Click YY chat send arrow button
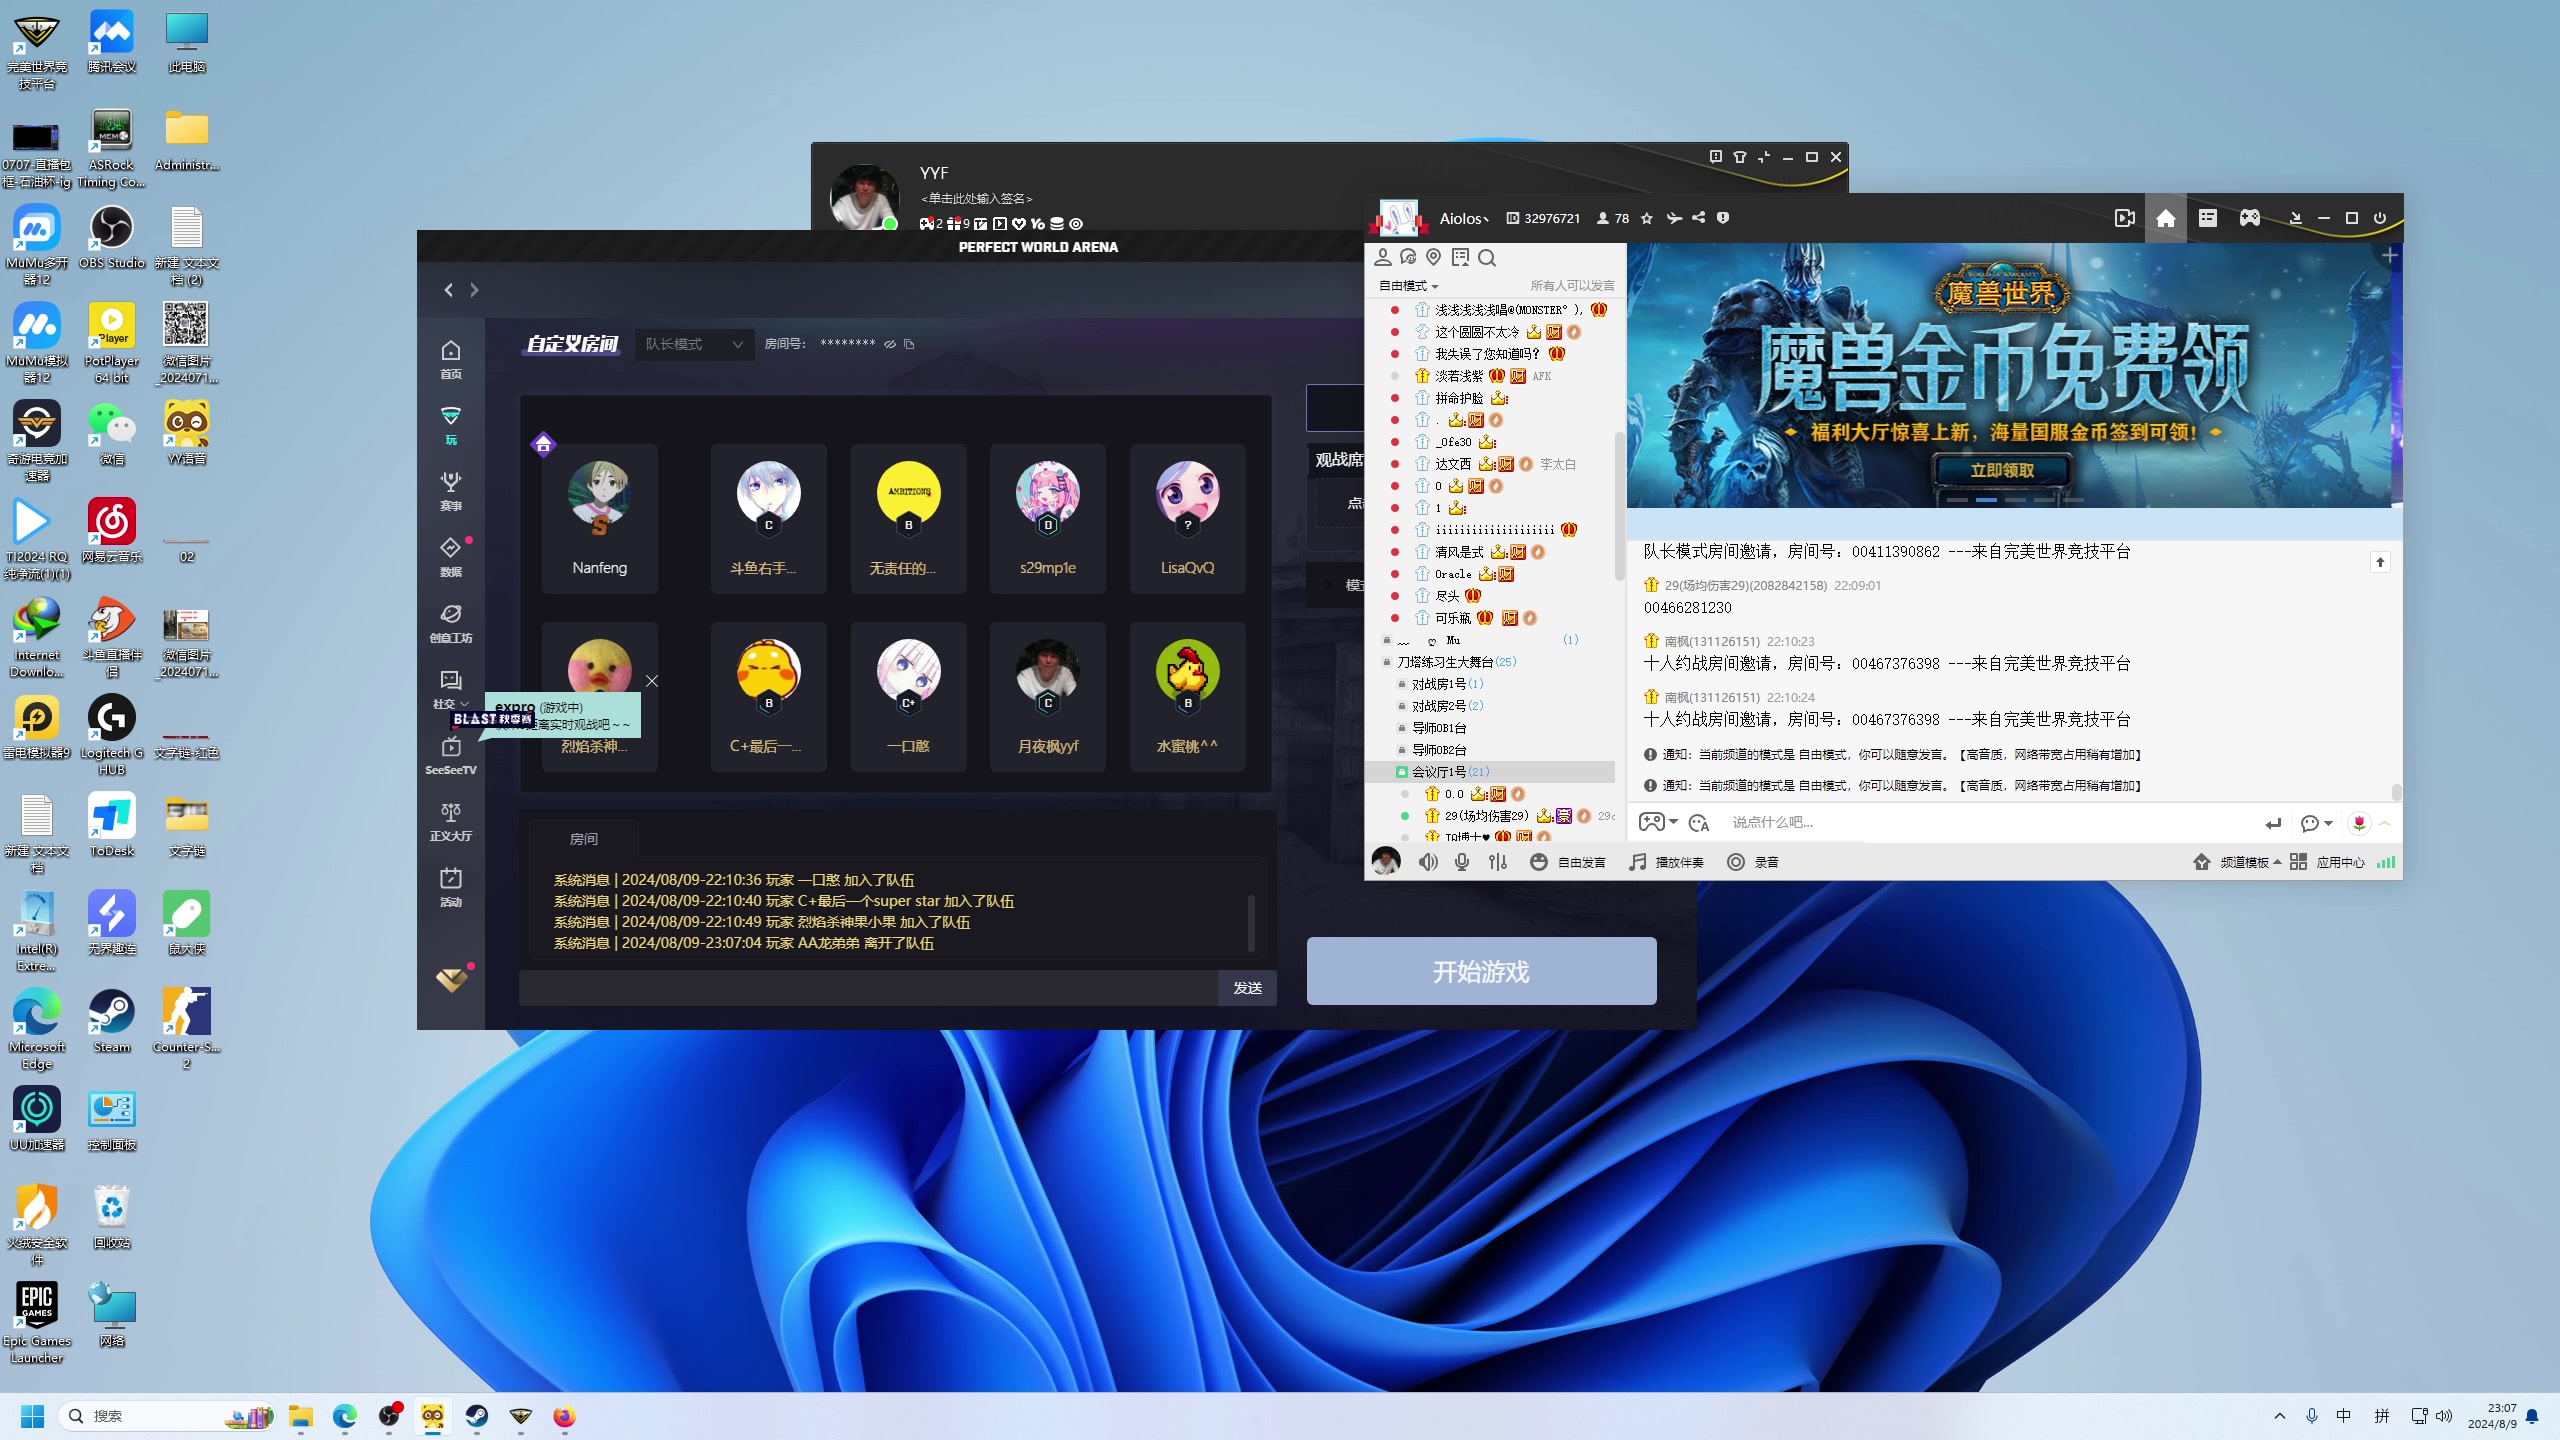The height and width of the screenshot is (1440, 2560). click(x=2274, y=823)
